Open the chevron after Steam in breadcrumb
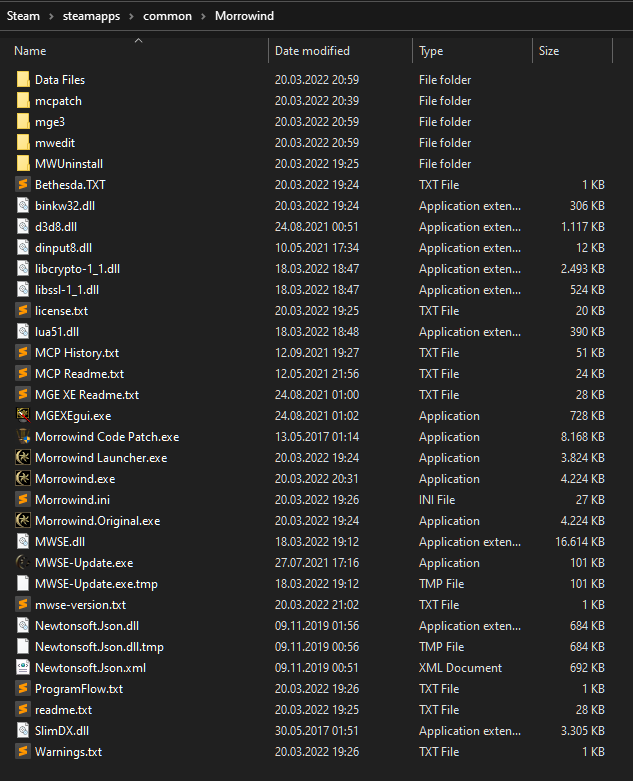The image size is (633, 781). coord(50,17)
